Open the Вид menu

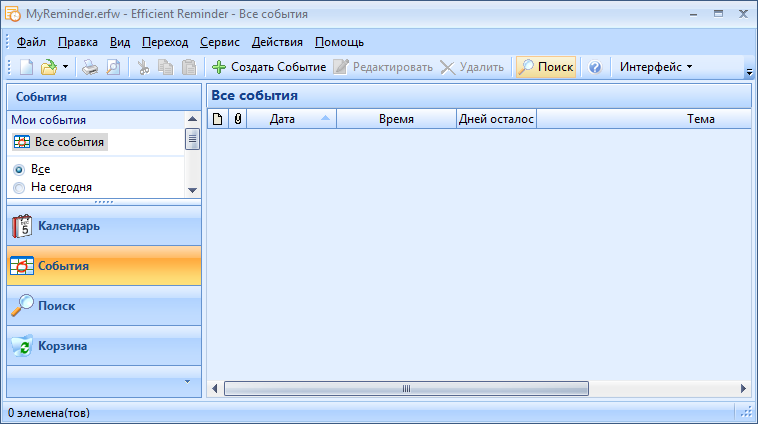click(x=120, y=42)
